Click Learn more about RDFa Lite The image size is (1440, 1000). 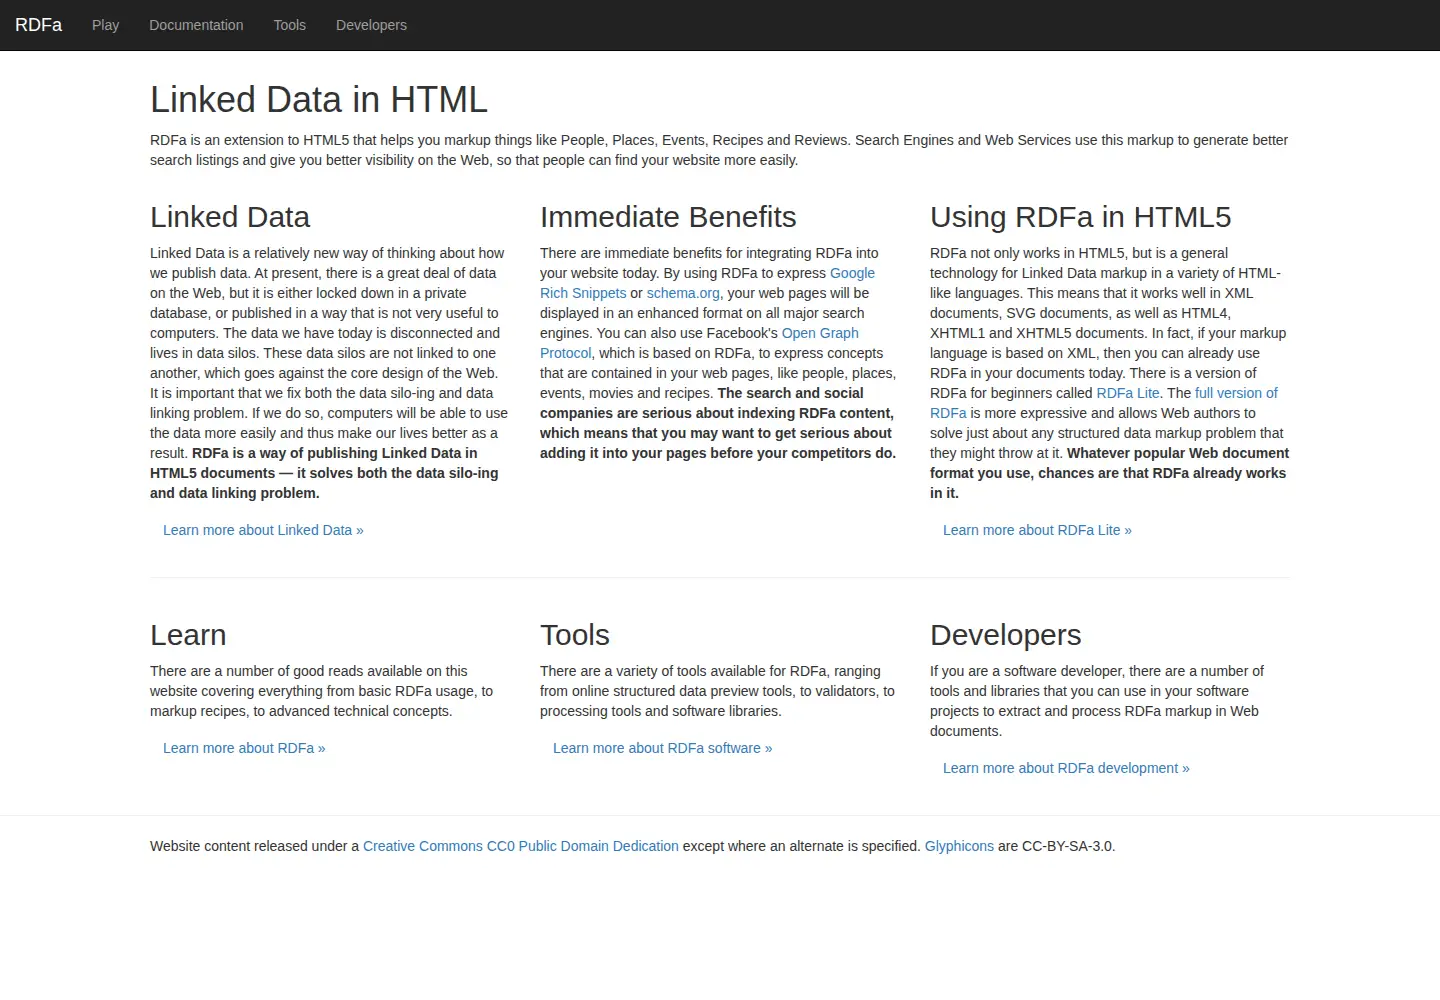coord(1037,530)
